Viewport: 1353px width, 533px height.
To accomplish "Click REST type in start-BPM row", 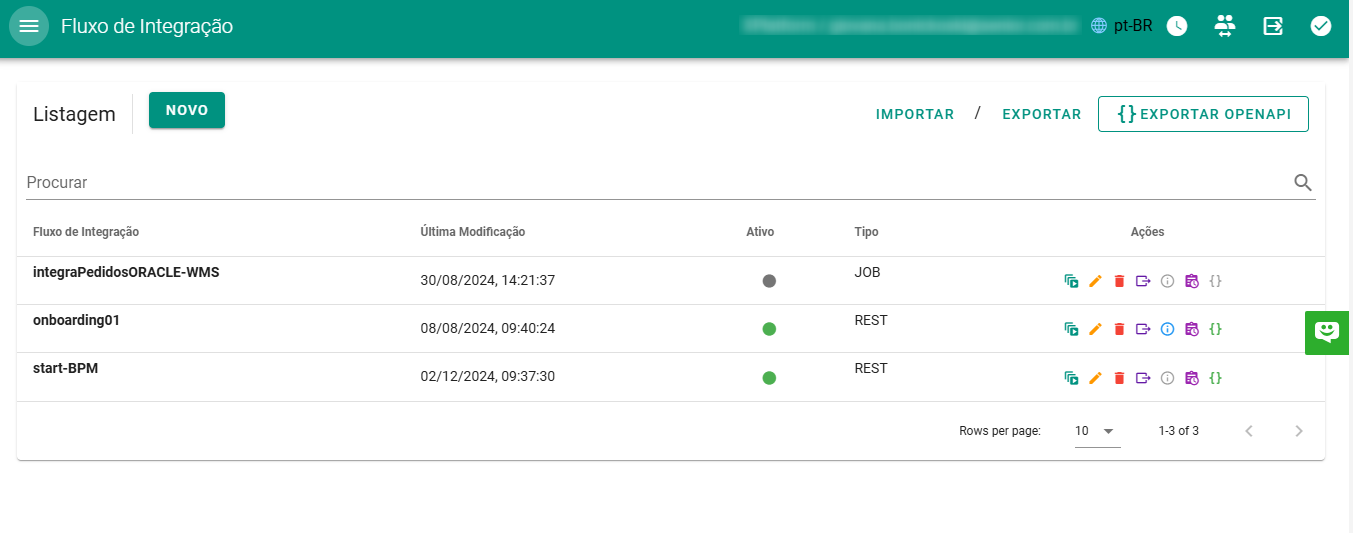I will click(x=871, y=369).
